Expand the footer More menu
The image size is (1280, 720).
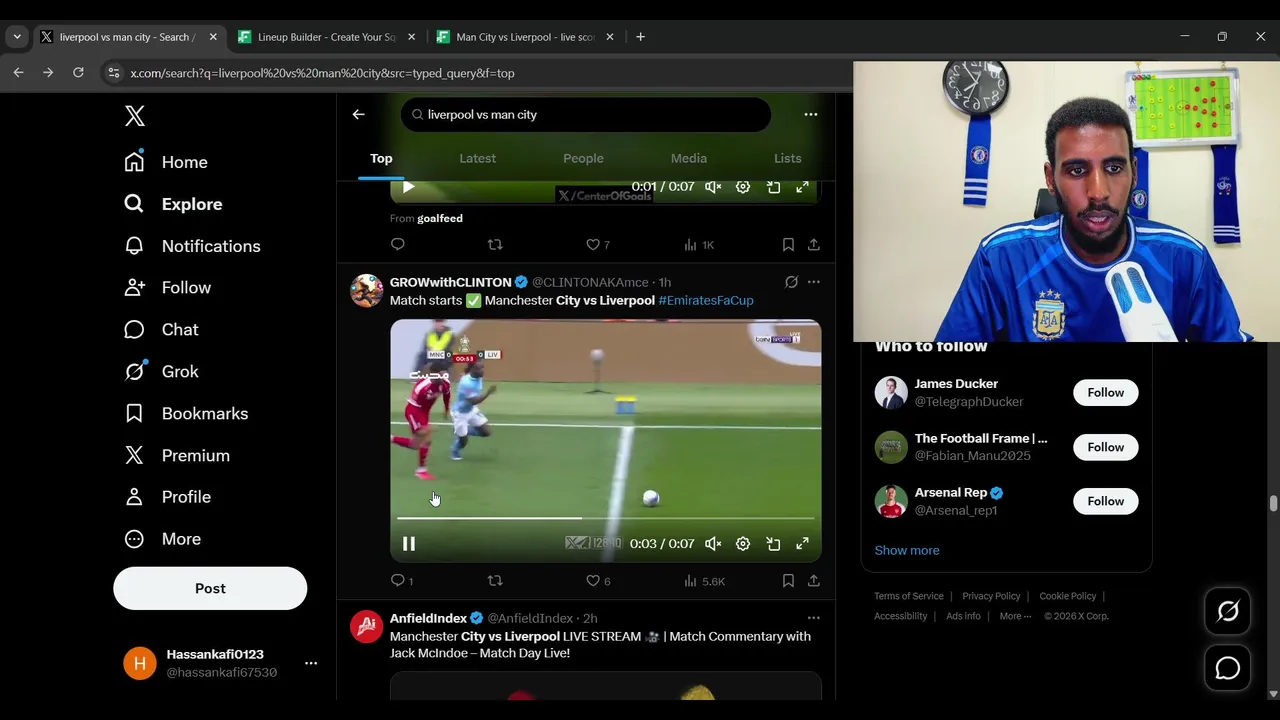pos(1015,616)
